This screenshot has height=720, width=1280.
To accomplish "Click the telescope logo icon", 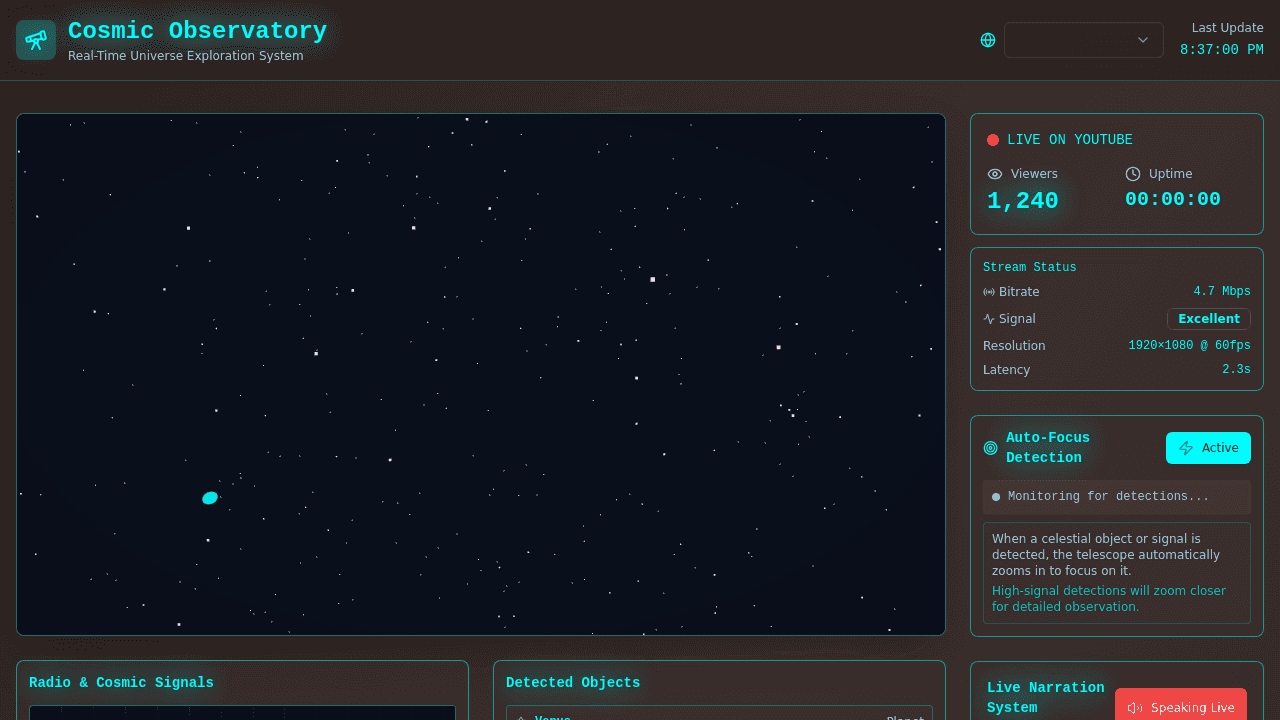I will 35,40.
